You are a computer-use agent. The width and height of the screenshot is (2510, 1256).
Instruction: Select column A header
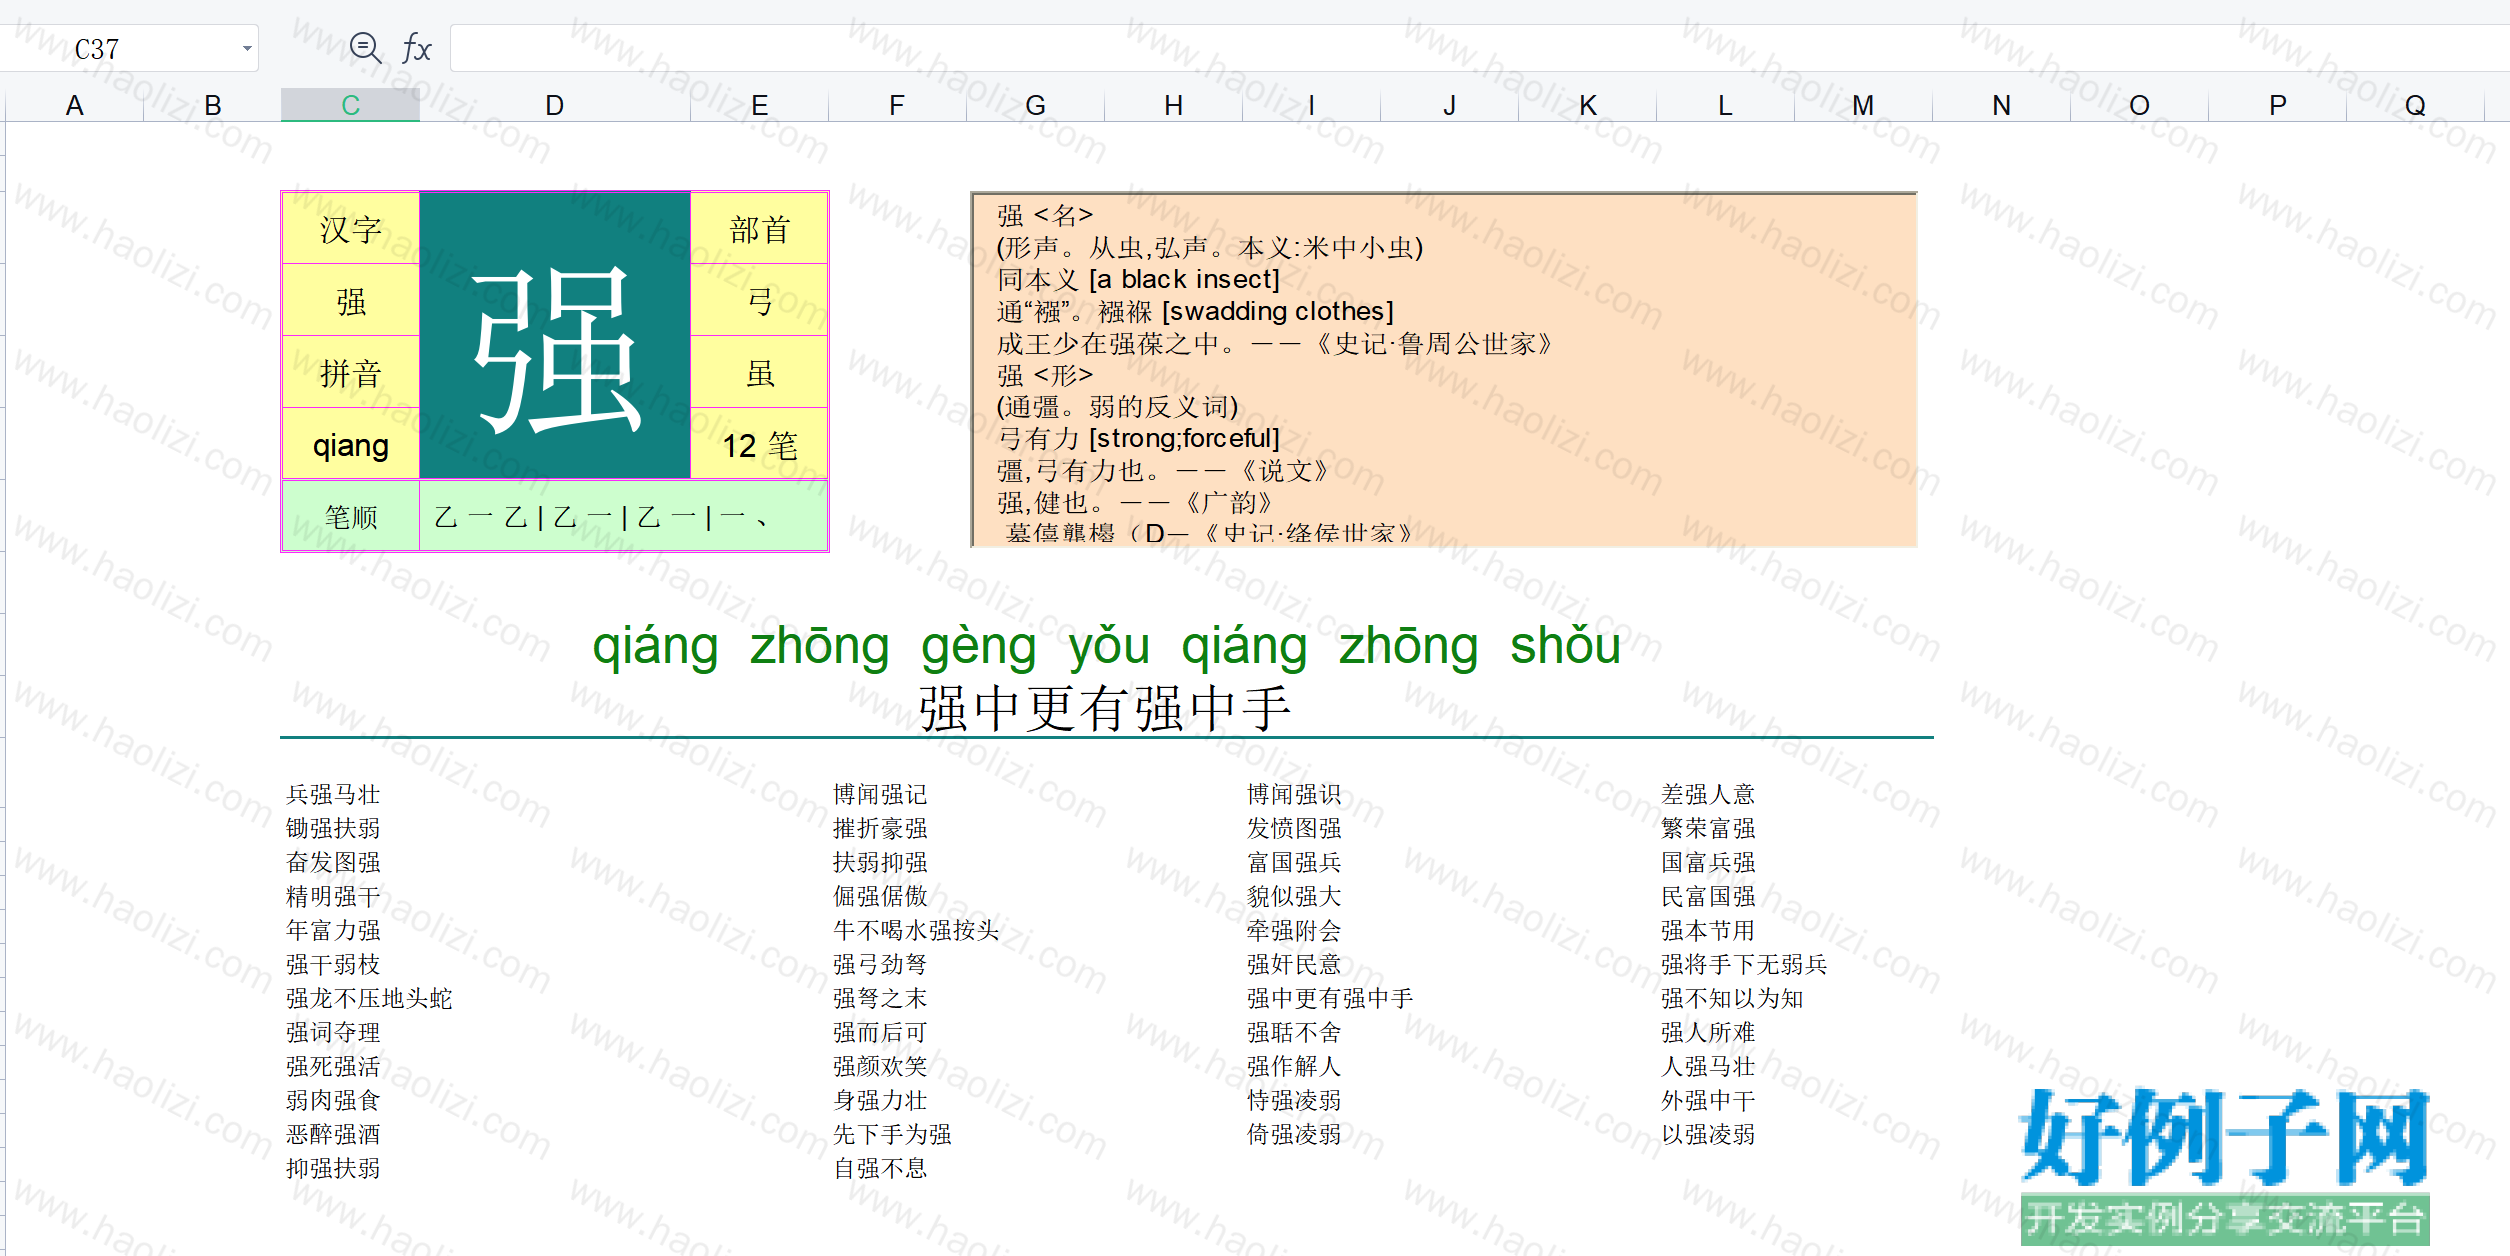tap(74, 105)
